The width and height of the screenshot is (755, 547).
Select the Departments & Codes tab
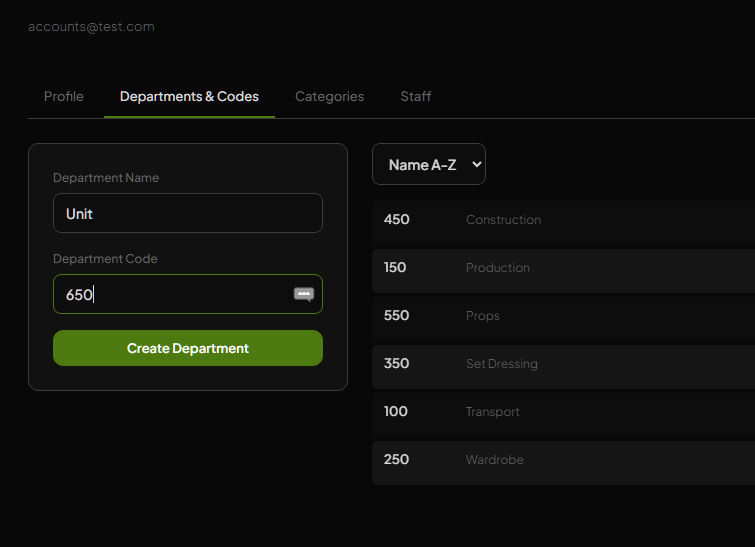189,97
